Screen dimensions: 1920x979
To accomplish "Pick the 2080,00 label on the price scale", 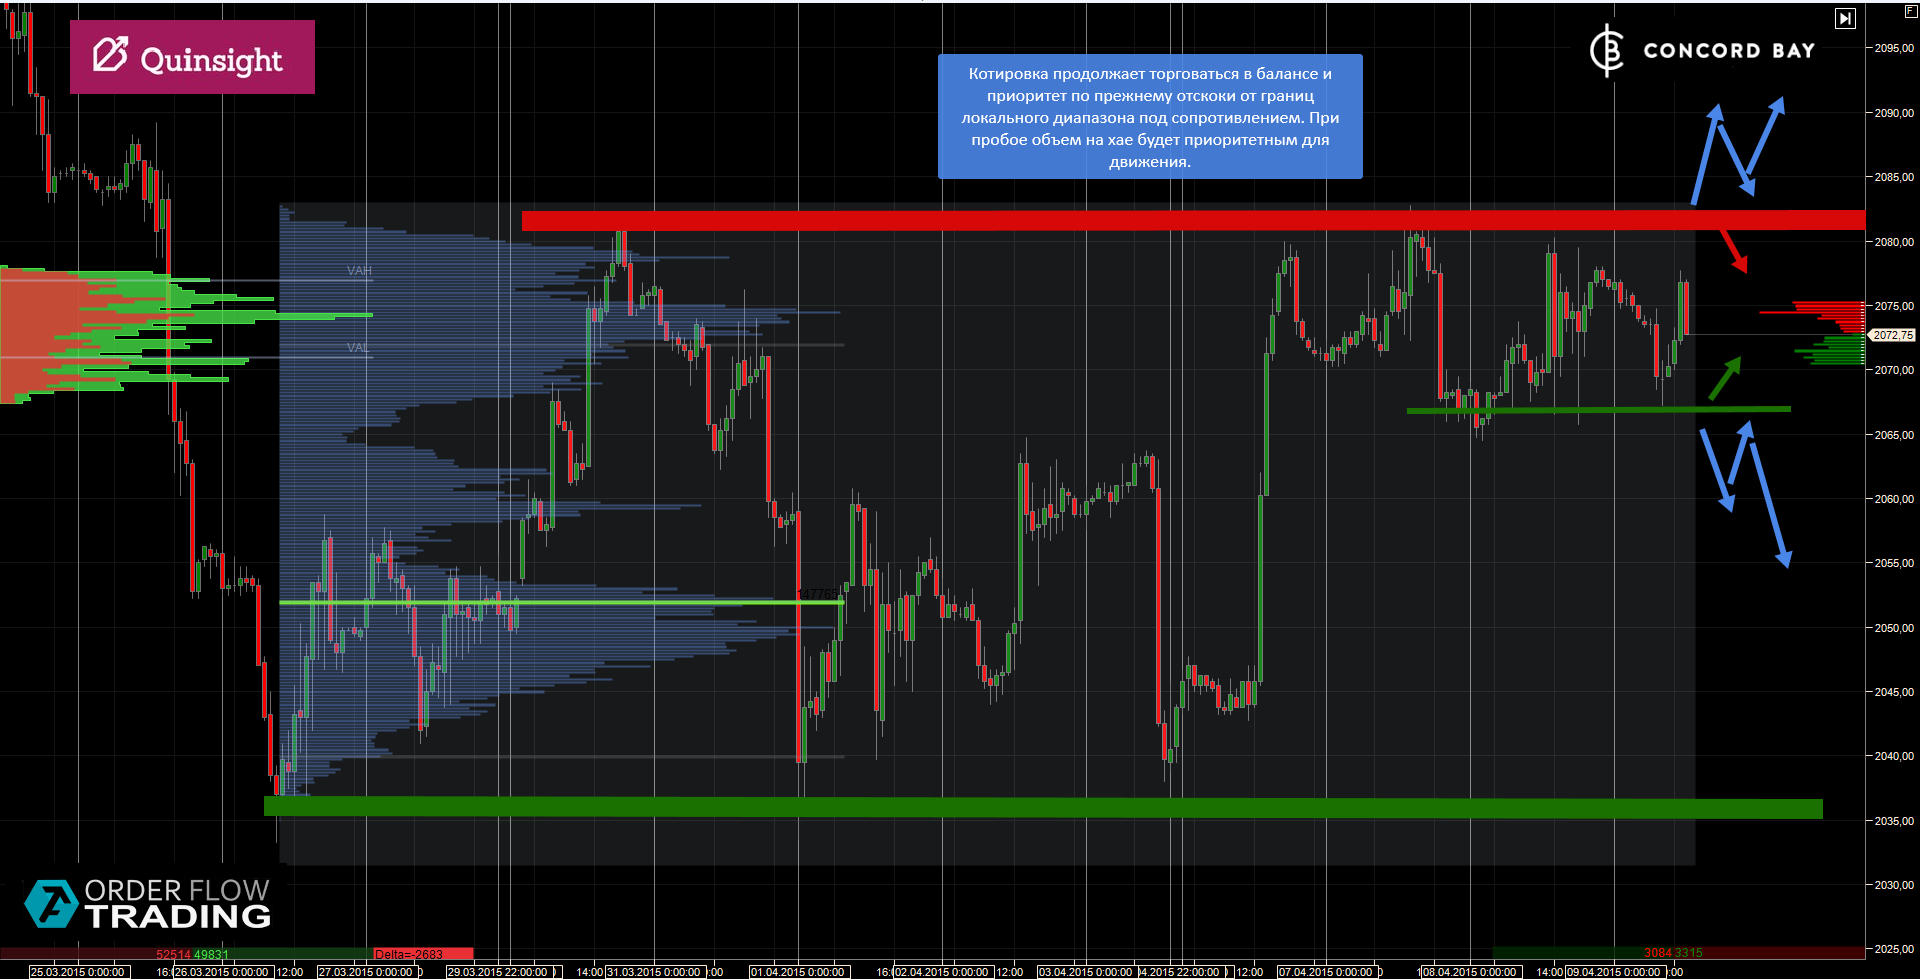I will [x=1894, y=242].
